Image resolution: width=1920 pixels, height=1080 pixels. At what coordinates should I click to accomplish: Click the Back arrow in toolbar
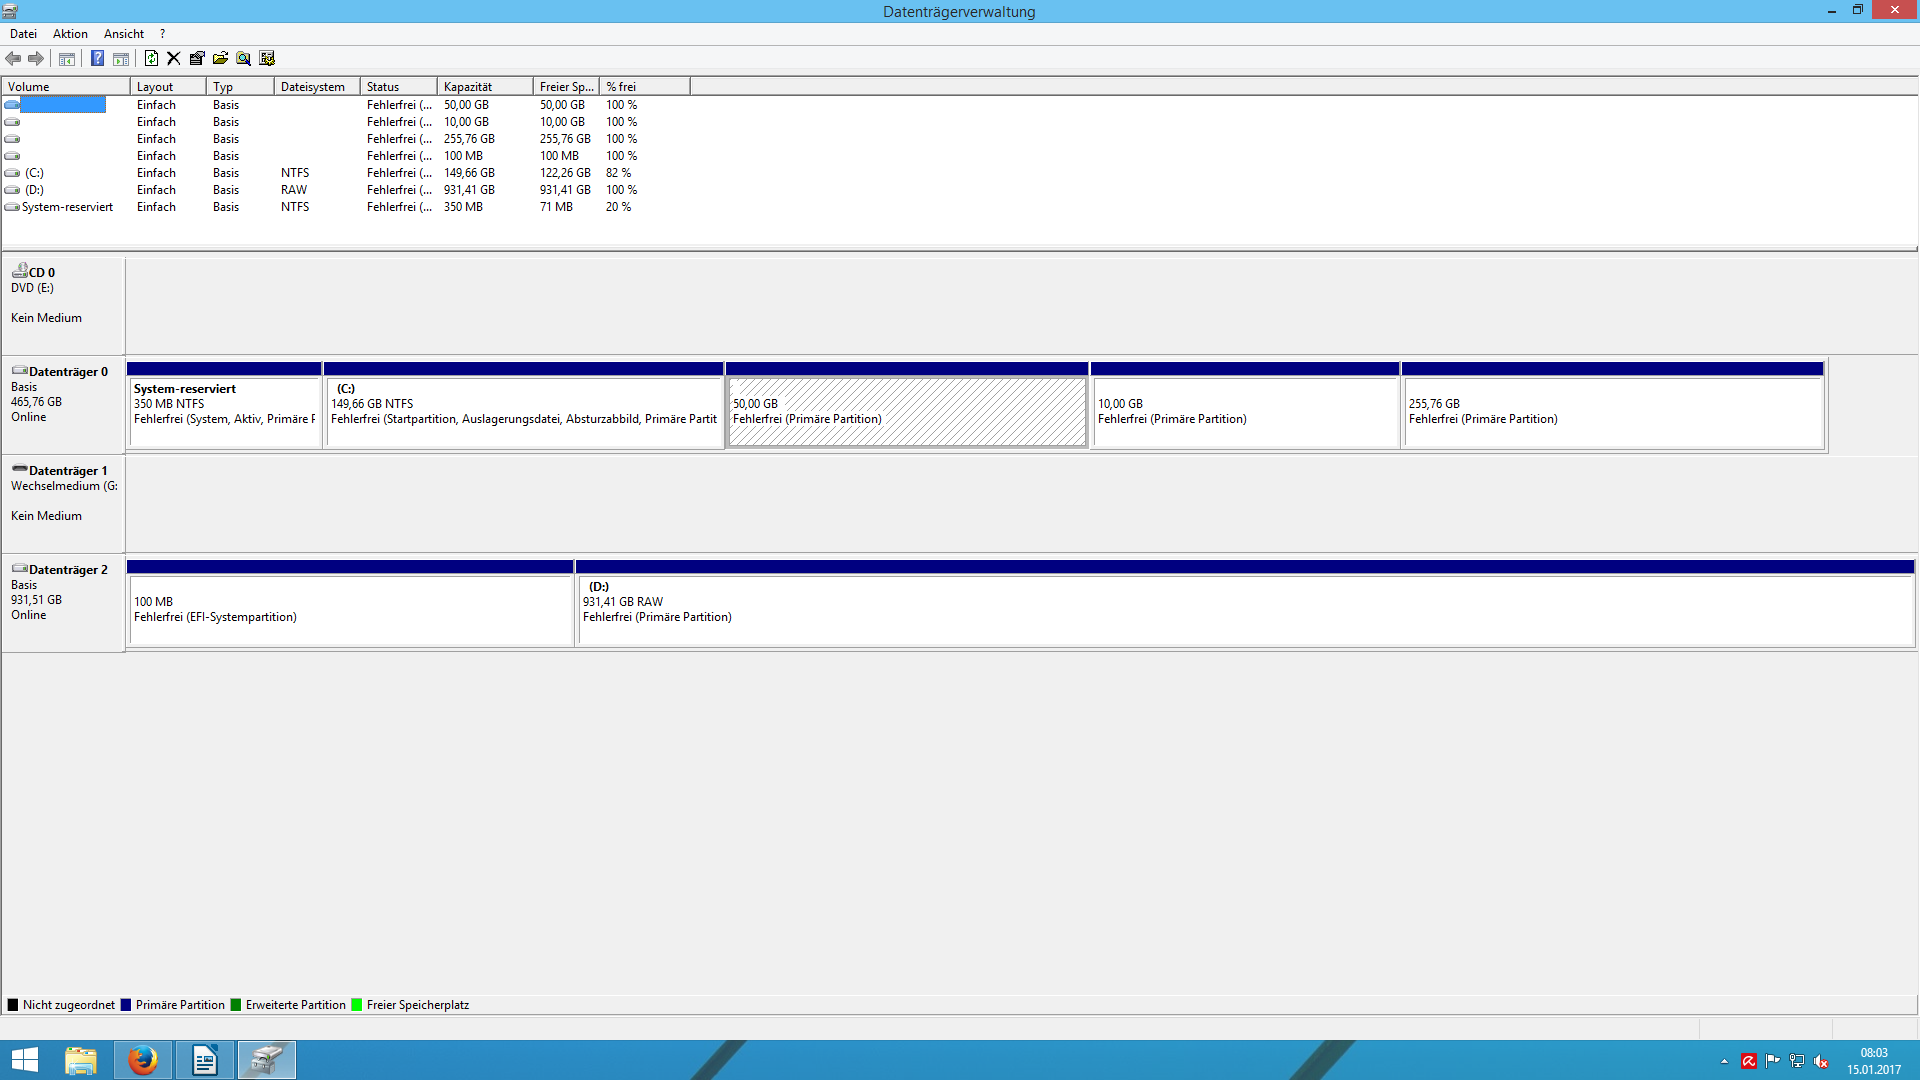(13, 59)
